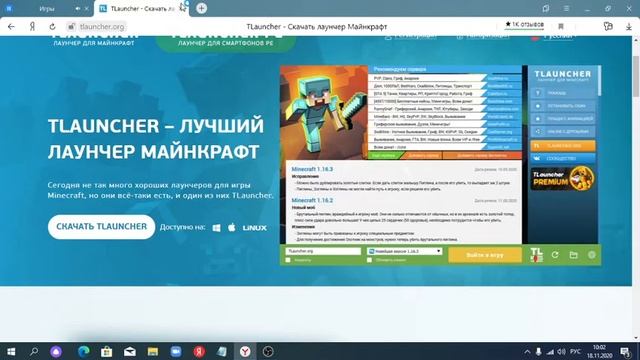Image resolution: width=640 pixels, height=360 pixels.
Task: Go back to the previous page
Action: pos(11,27)
